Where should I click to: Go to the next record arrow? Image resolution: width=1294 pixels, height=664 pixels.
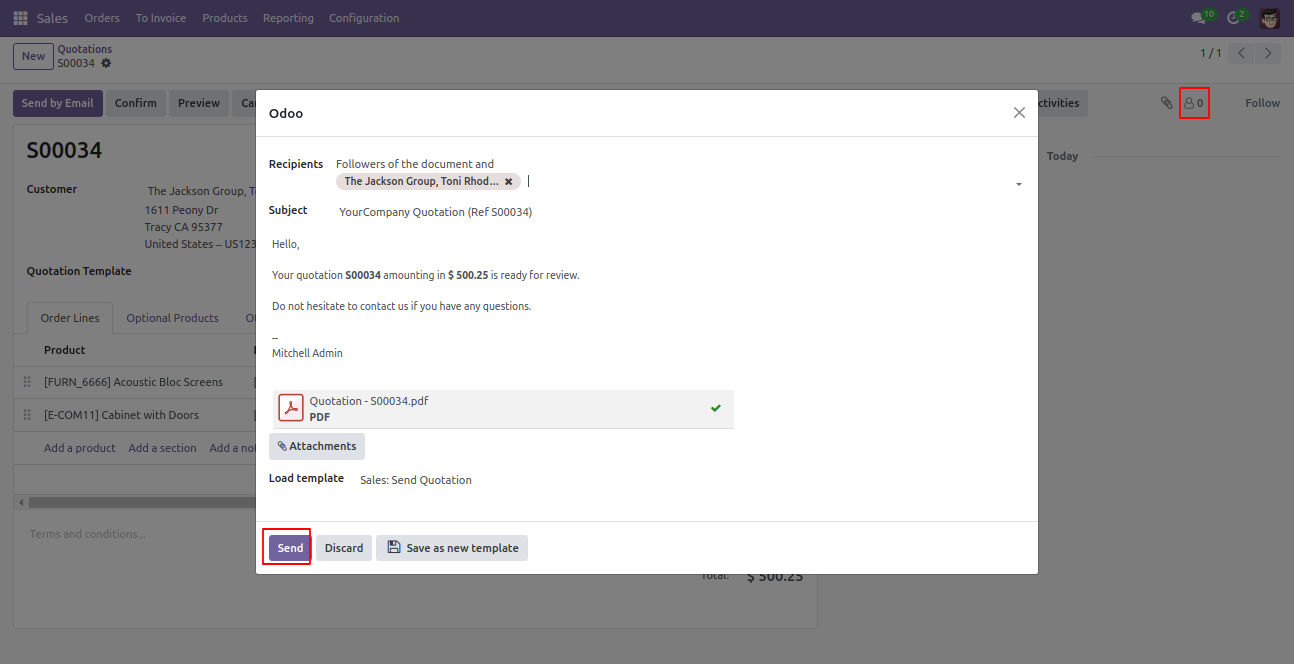(x=1268, y=53)
